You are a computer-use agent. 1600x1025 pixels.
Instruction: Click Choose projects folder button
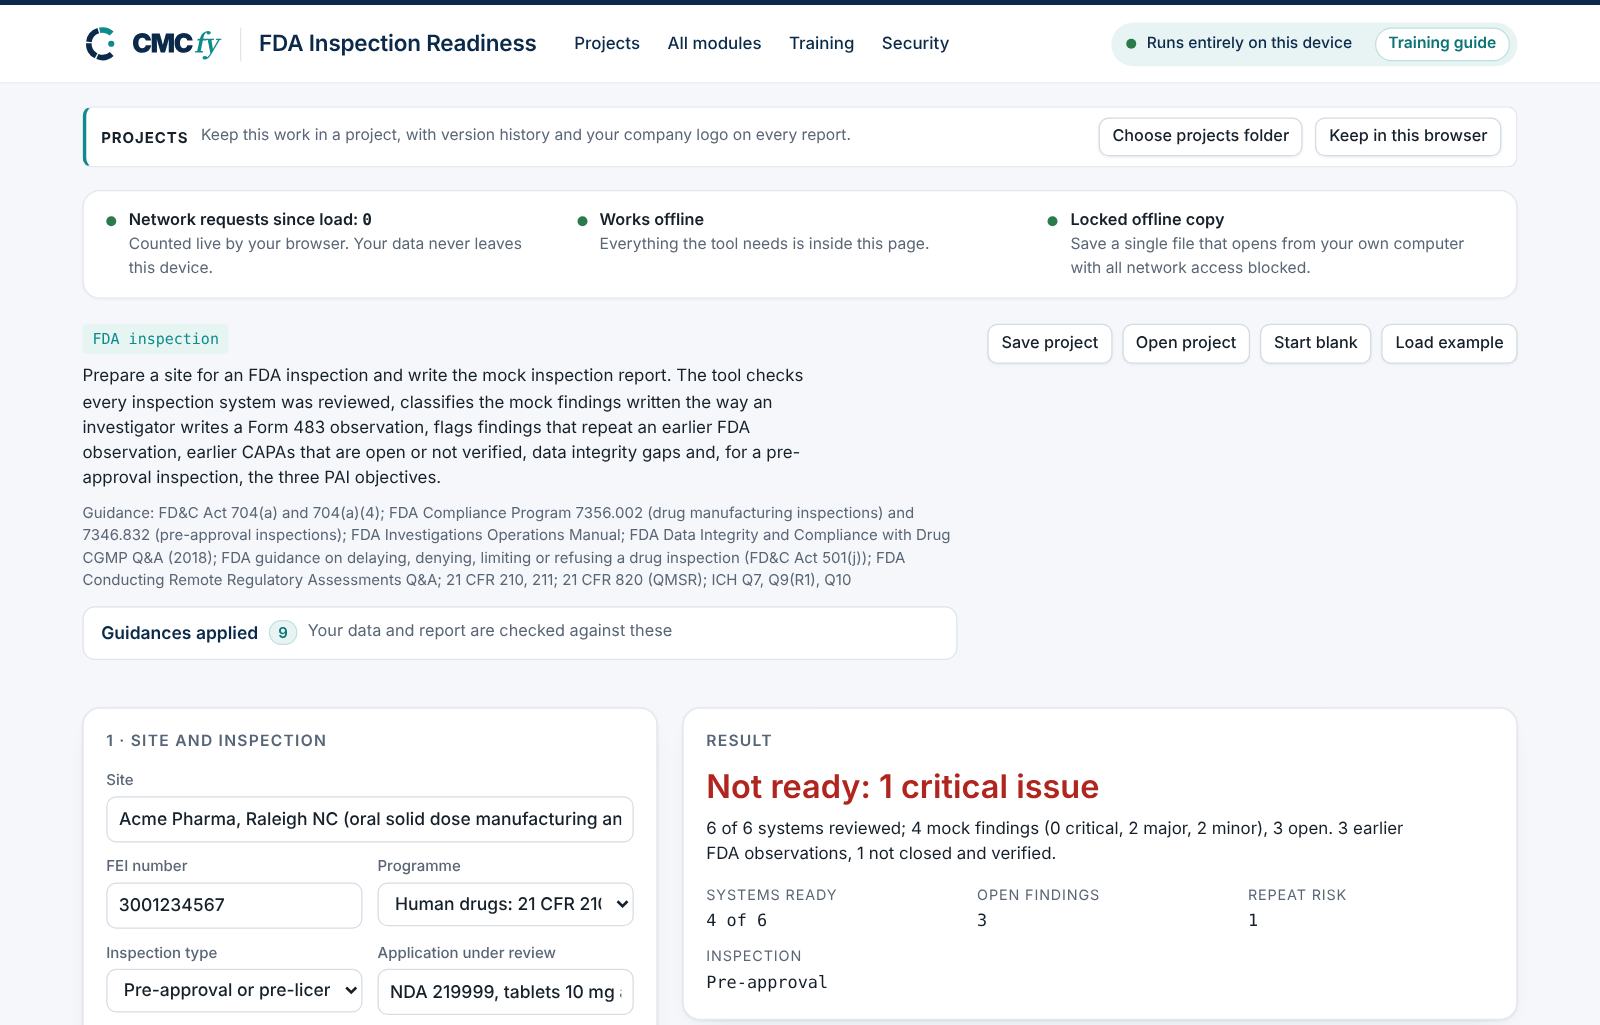[x=1200, y=136]
